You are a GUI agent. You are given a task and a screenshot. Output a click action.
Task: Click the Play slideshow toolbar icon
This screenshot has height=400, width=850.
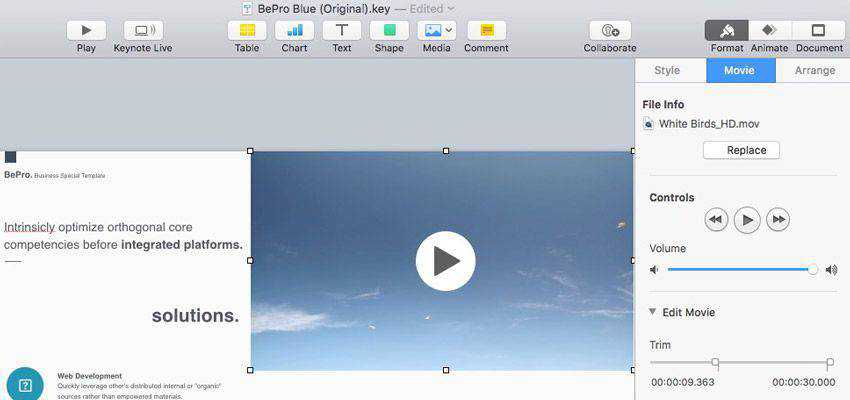[x=86, y=31]
